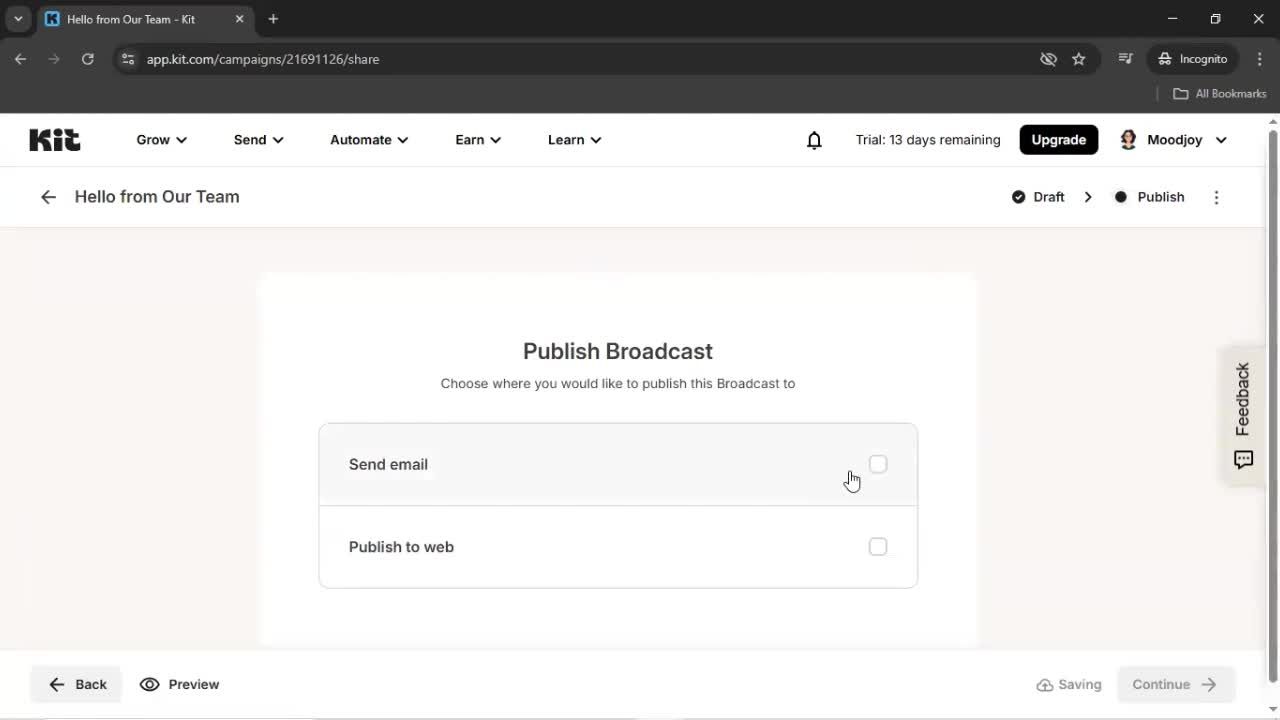The image size is (1280, 720).
Task: Click the site information icon in the address bar
Action: tap(128, 59)
